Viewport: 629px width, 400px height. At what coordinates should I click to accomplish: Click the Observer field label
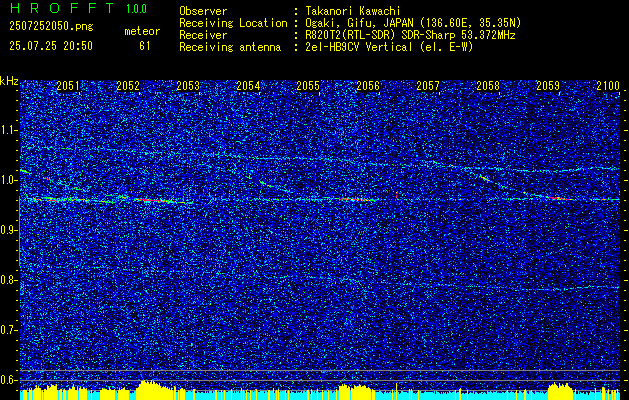pyautogui.click(x=203, y=11)
